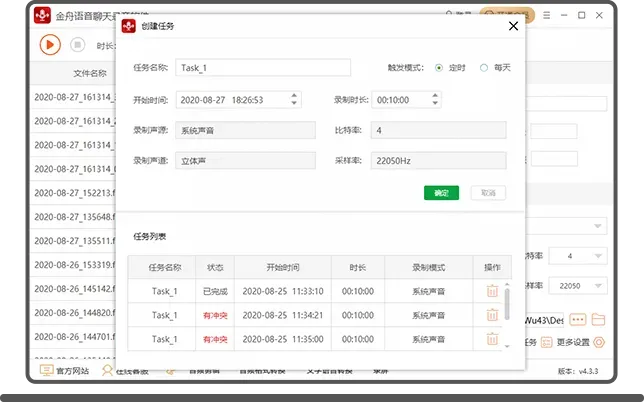
Task: Select the file 2020-08-27_135648 in main list
Action: (x=75, y=216)
